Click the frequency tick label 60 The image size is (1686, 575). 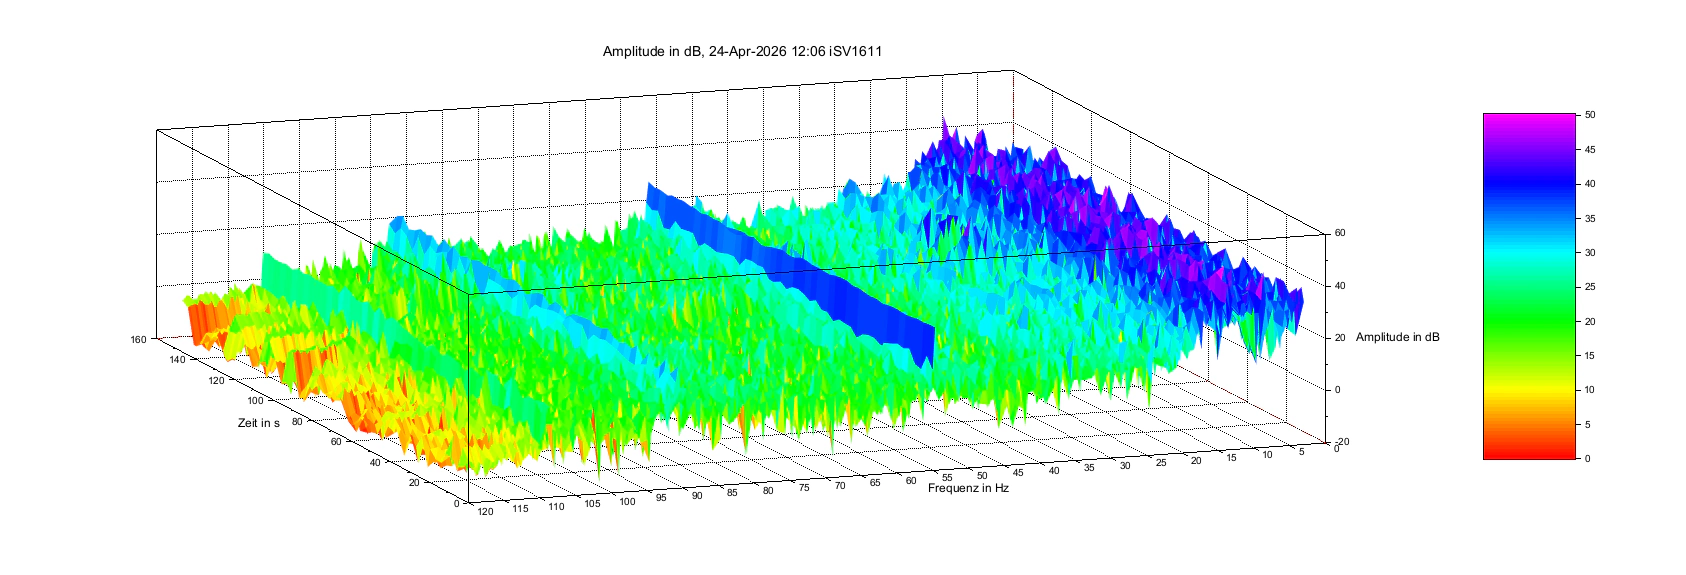pos(911,481)
